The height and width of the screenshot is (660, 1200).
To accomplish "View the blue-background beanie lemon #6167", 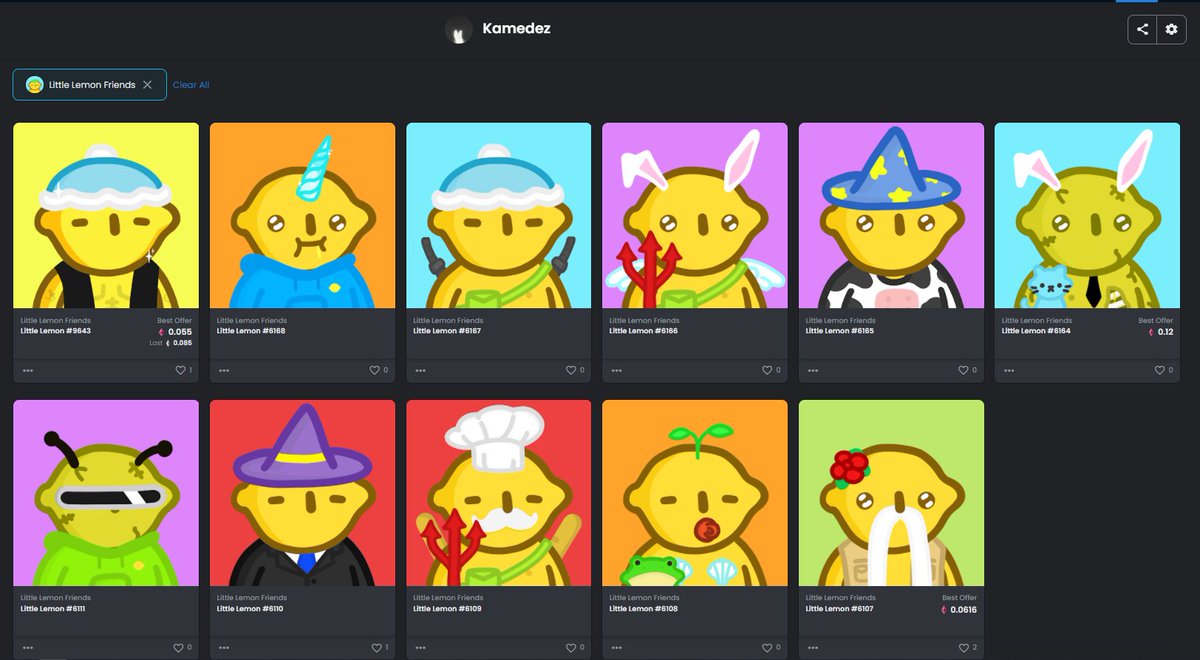I will tap(498, 215).
